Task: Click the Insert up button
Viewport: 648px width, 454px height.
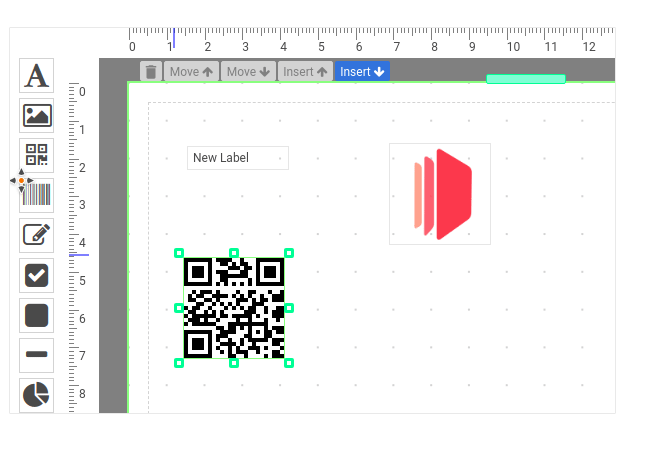Action: pos(305,71)
